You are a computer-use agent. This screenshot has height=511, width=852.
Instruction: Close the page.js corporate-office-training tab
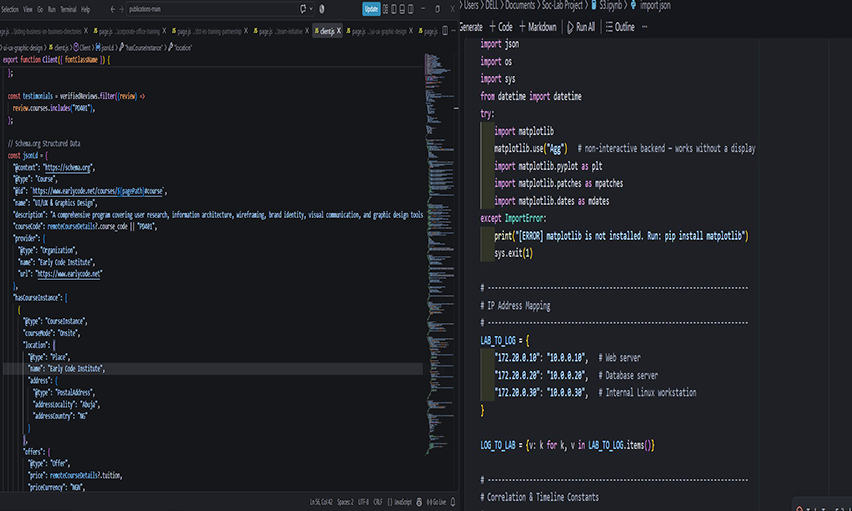tap(164, 31)
